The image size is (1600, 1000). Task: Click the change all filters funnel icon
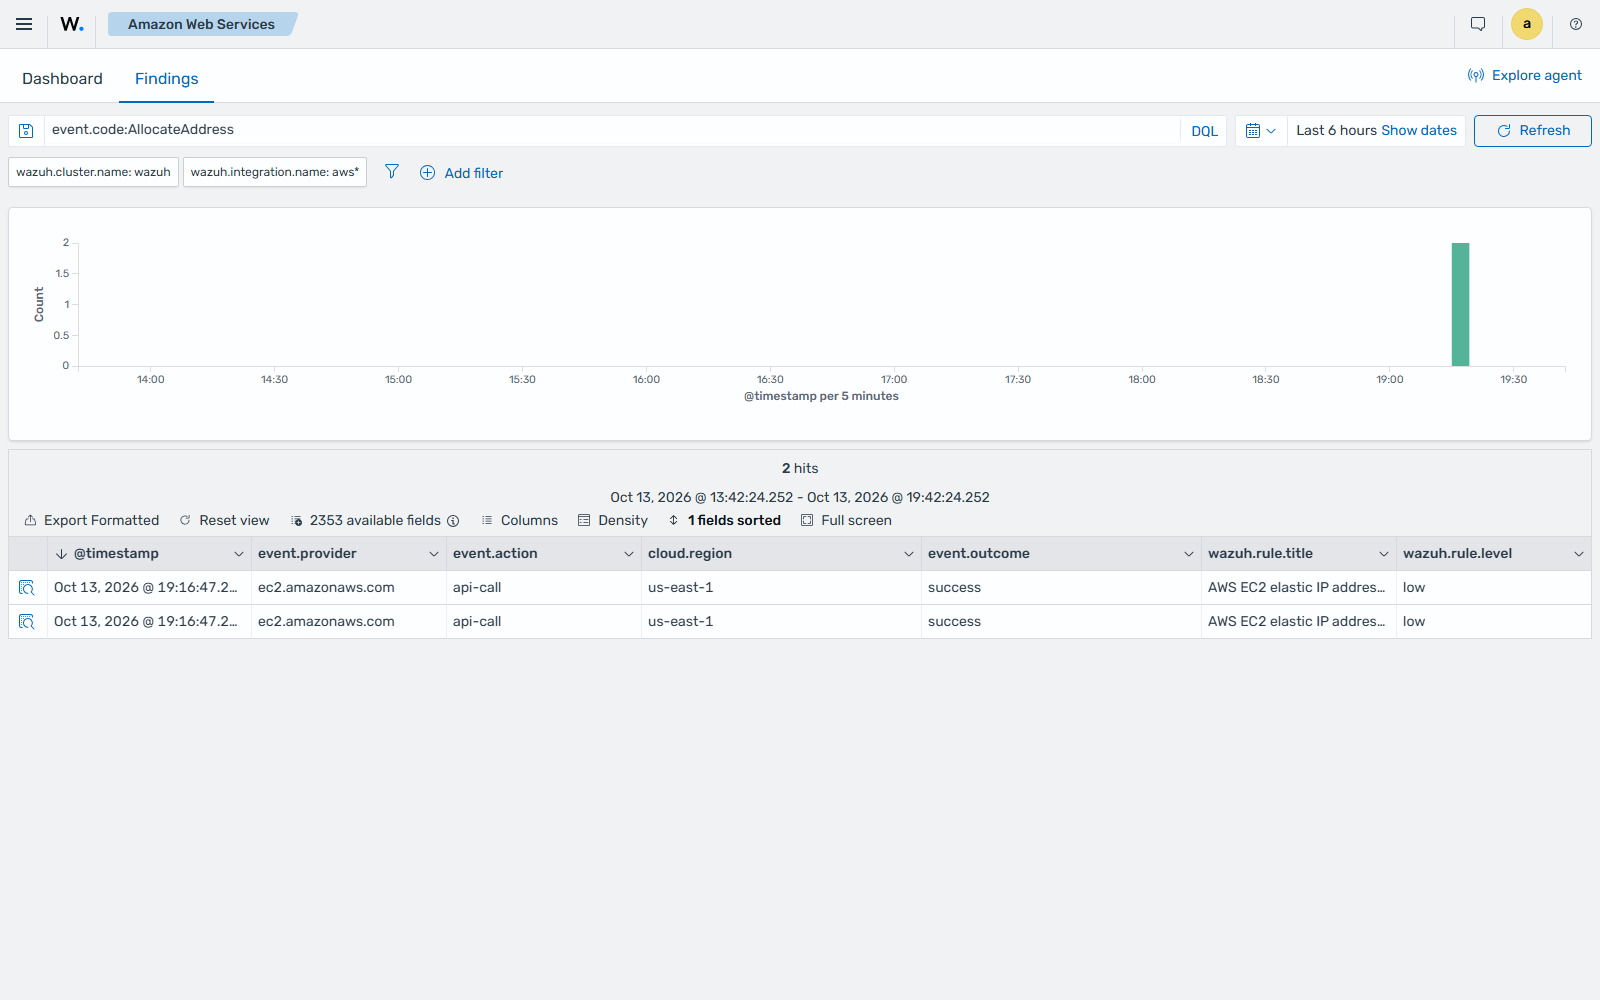pyautogui.click(x=392, y=172)
